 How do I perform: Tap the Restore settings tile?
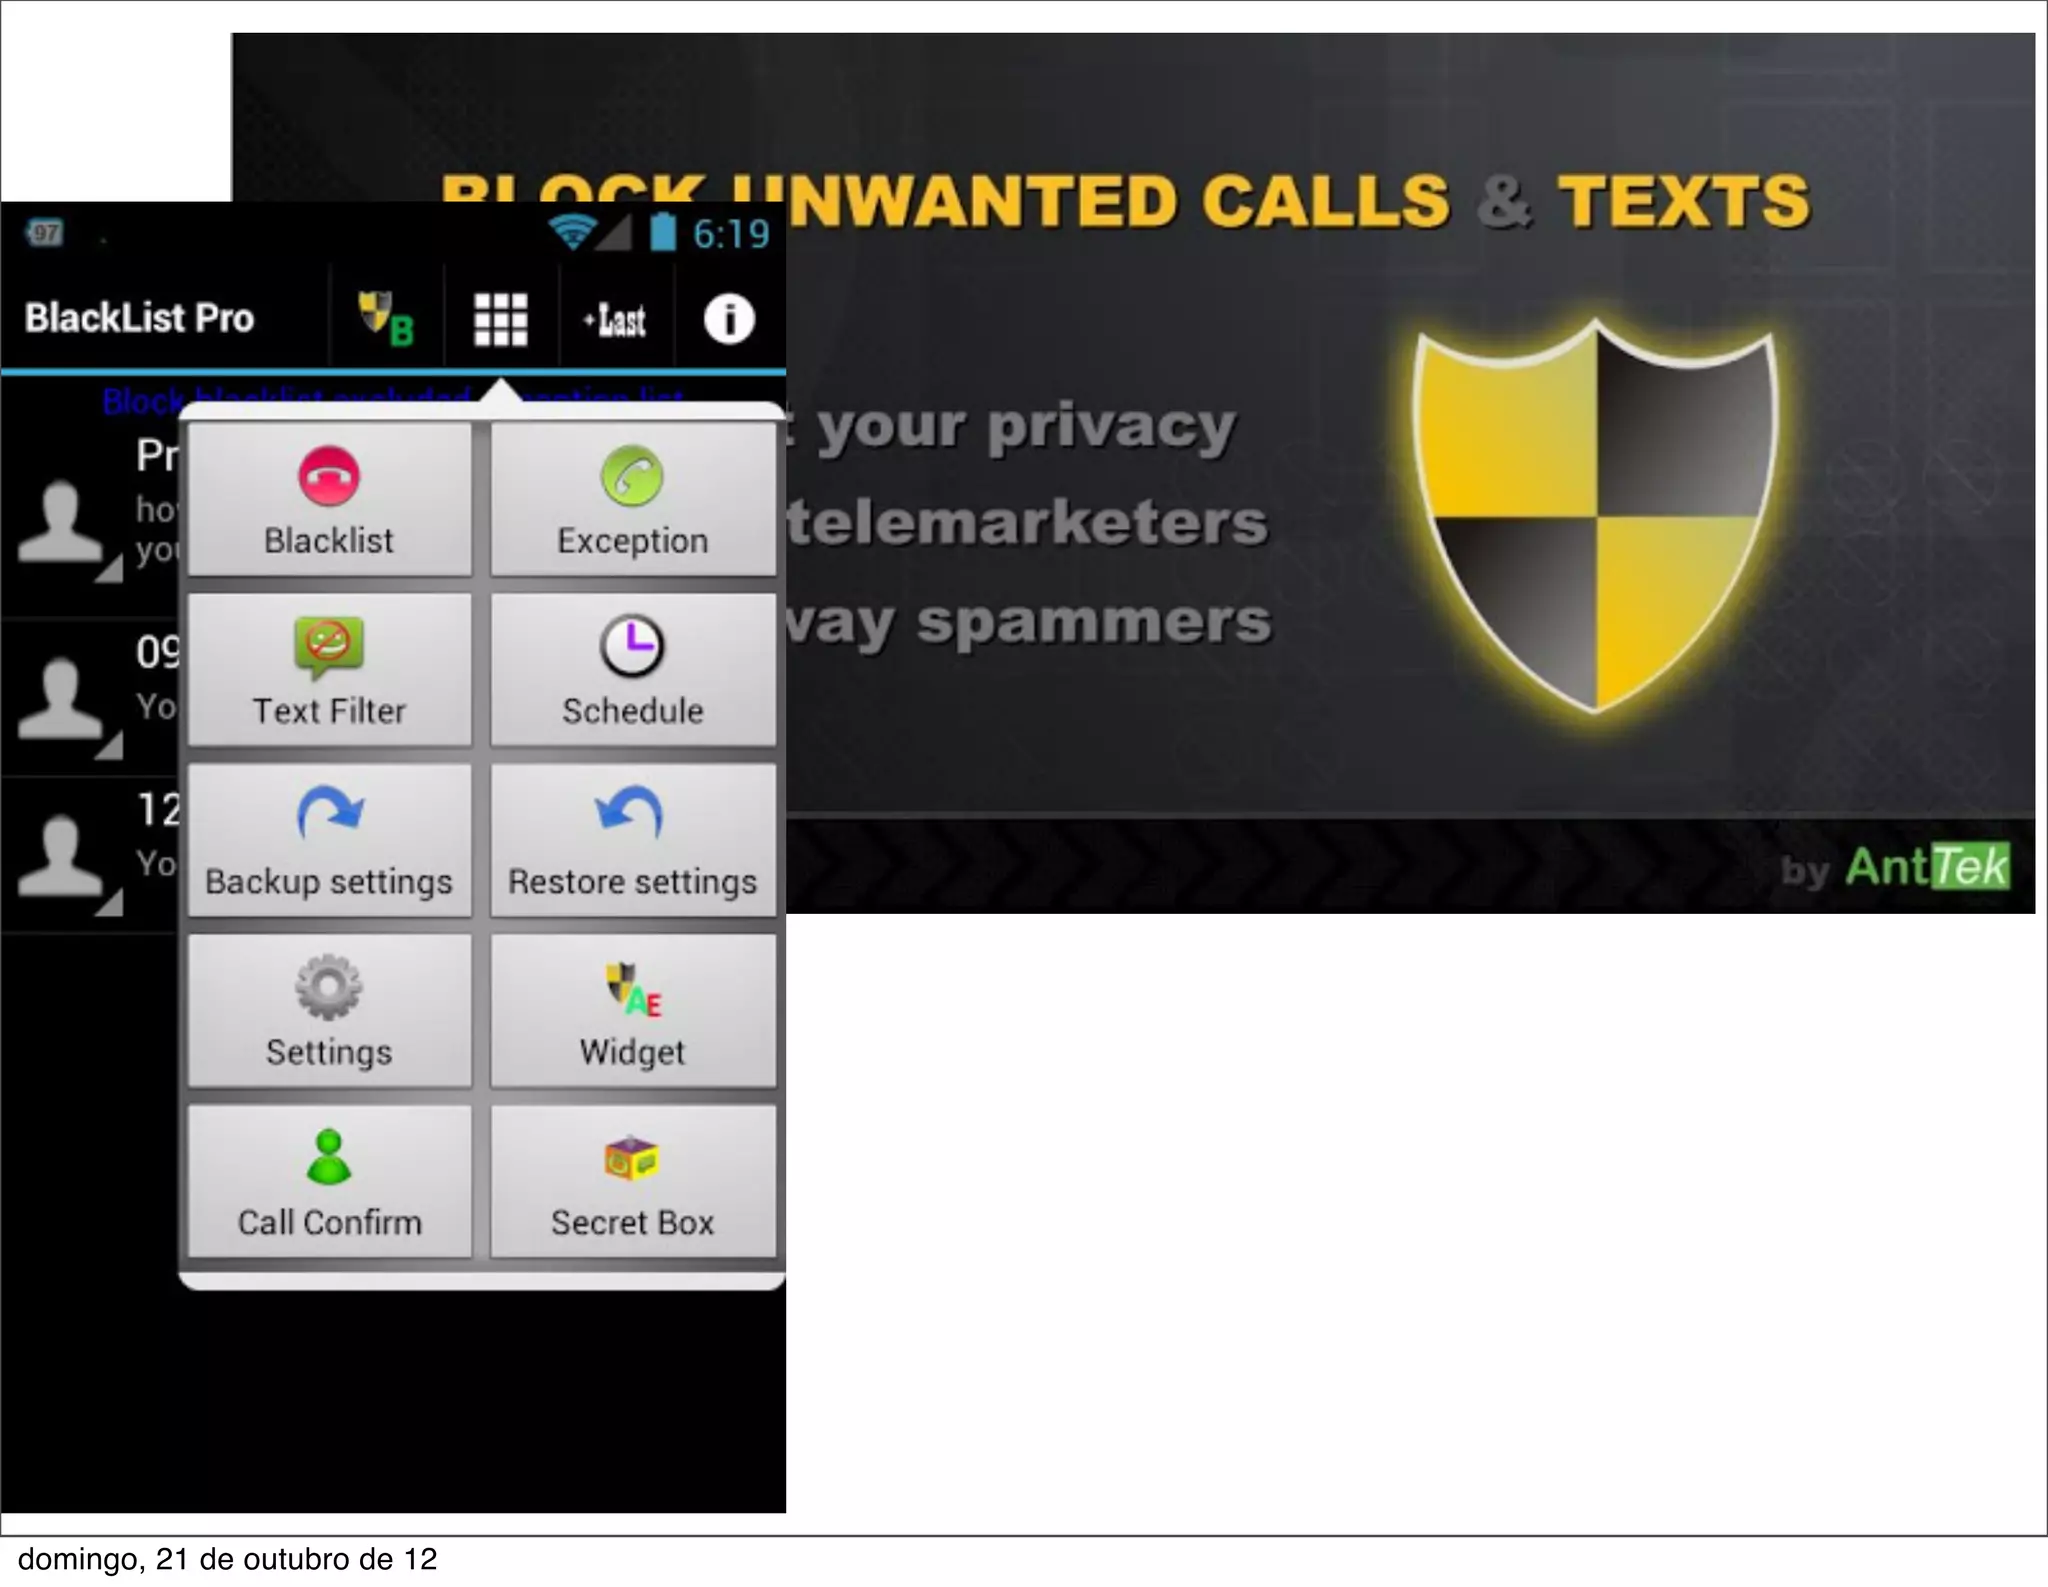pyautogui.click(x=632, y=841)
